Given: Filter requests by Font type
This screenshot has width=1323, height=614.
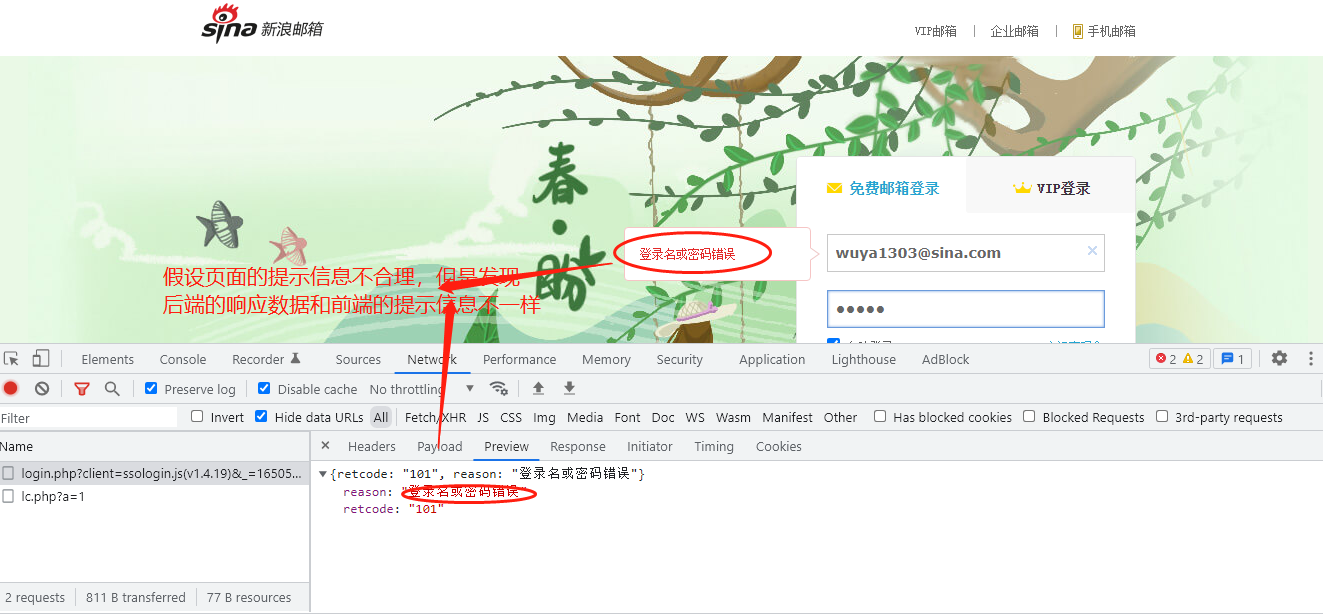Looking at the screenshot, I should (x=628, y=417).
